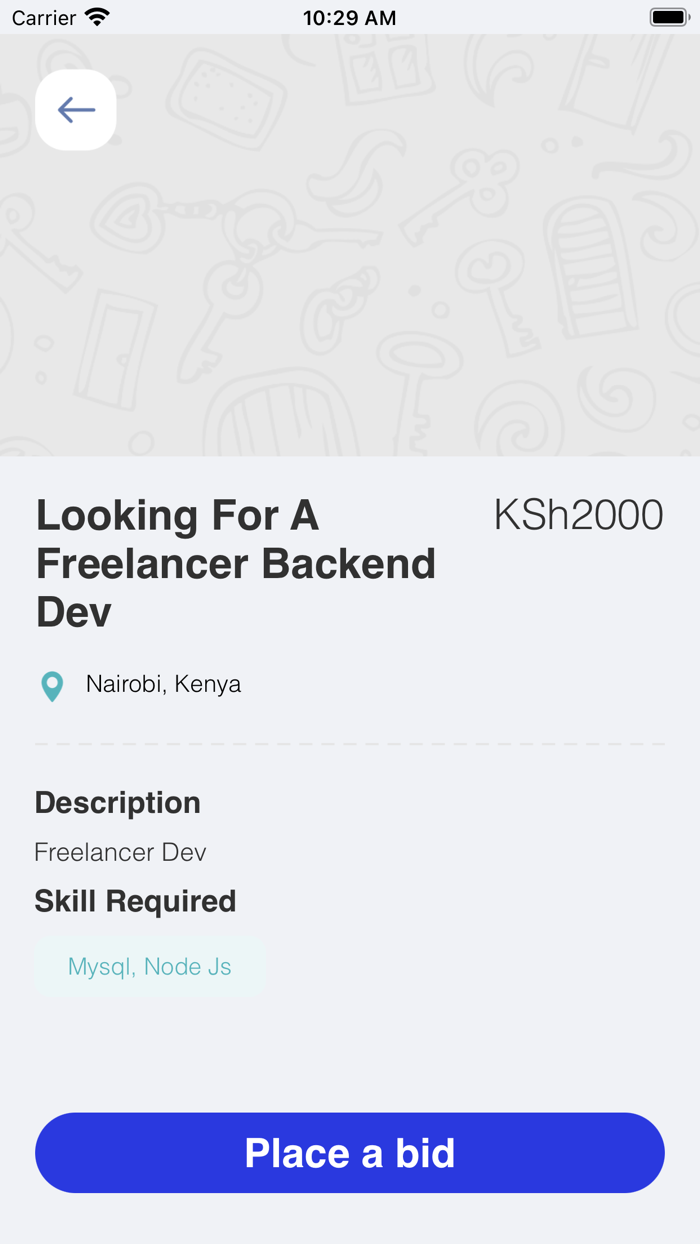Screen dimensions: 700x1244
Task: Tap the dashed divider line
Action: pos(350,744)
